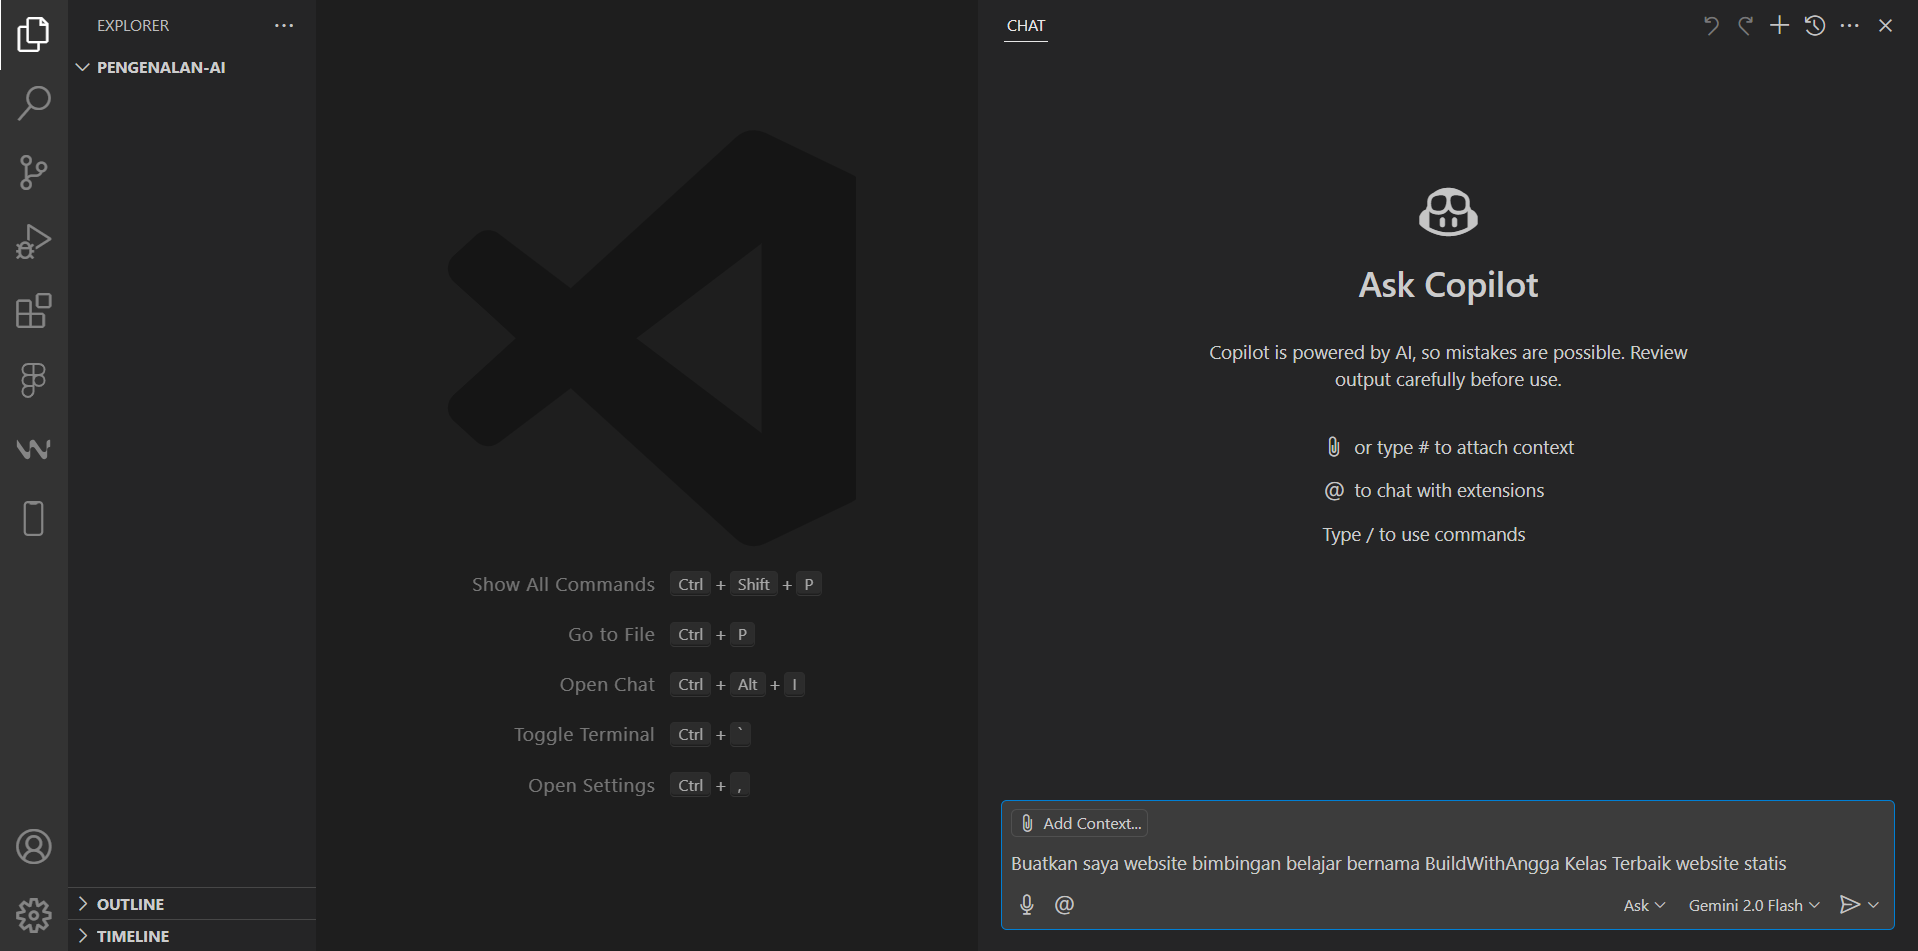
Task: Close the chat panel
Action: coord(1885,26)
